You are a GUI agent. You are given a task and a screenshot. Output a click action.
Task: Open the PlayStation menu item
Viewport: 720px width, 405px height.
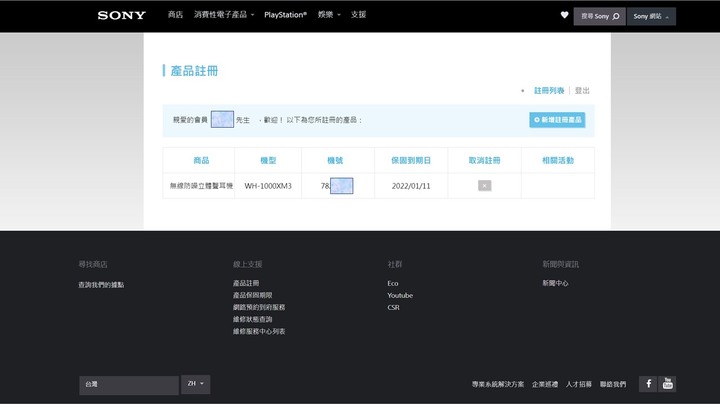(x=285, y=15)
